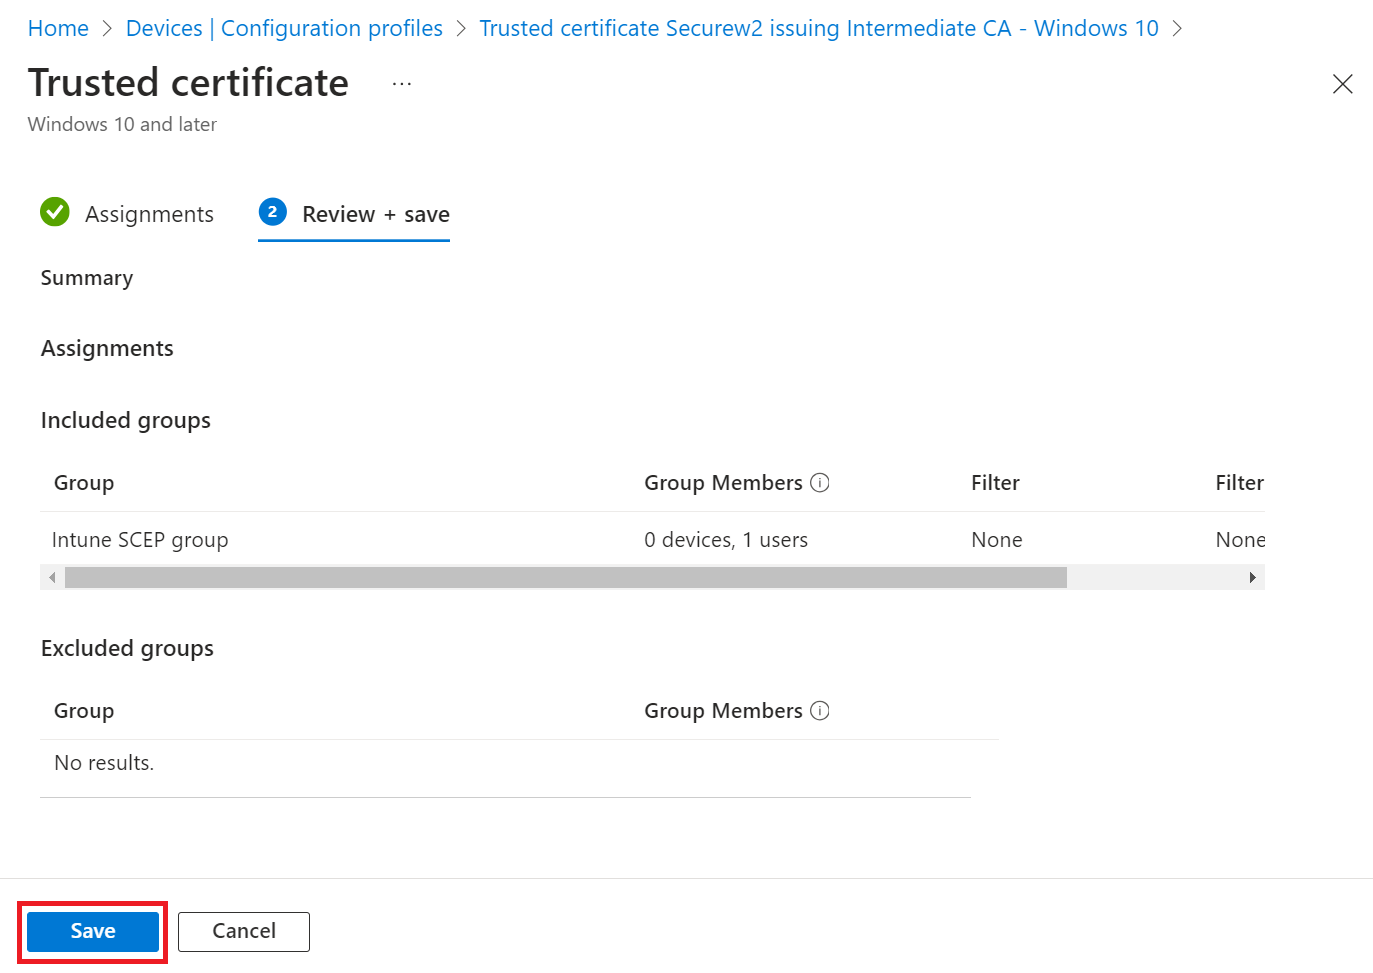This screenshot has height=973, width=1373.
Task: Show Group Members info in Included groups
Action: click(x=820, y=483)
